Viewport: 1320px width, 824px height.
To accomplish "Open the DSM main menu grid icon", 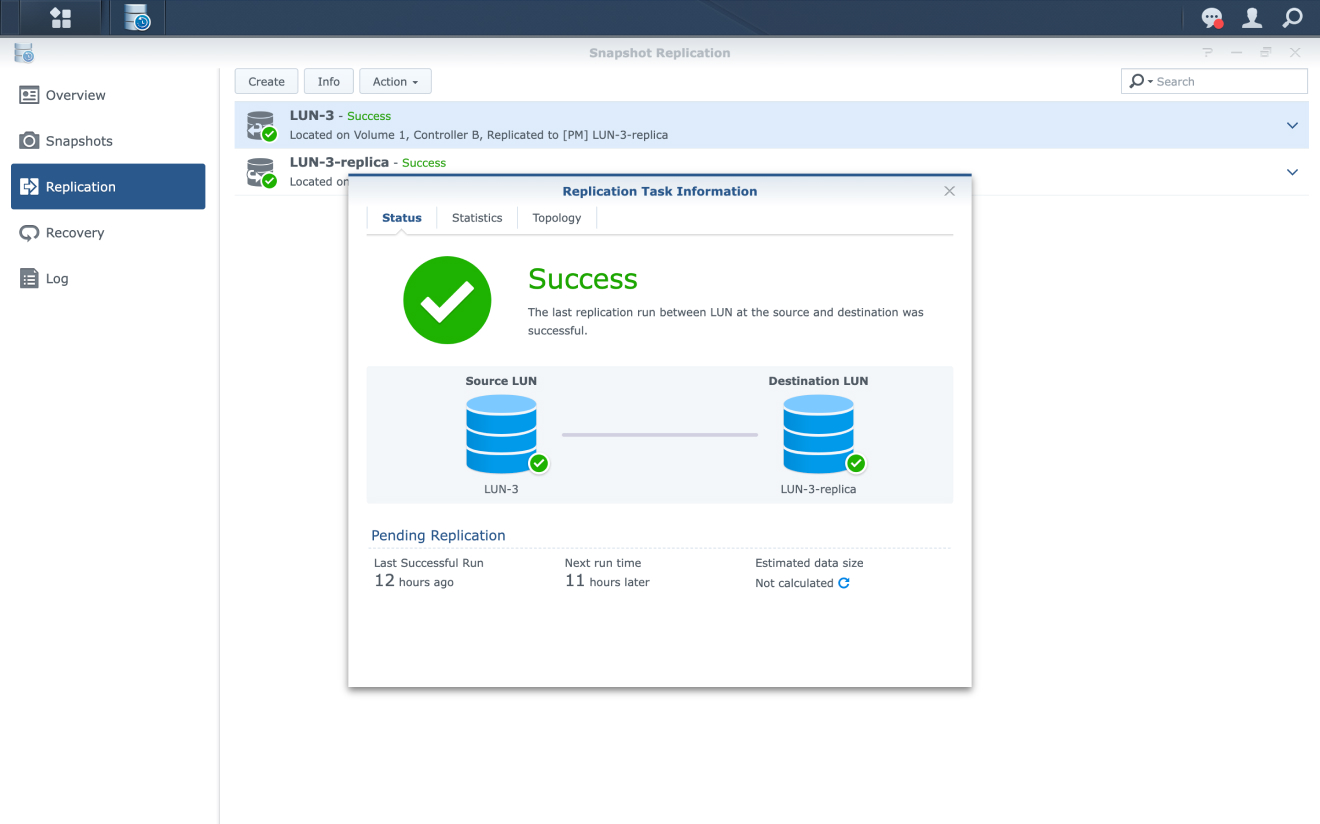I will point(60,18).
